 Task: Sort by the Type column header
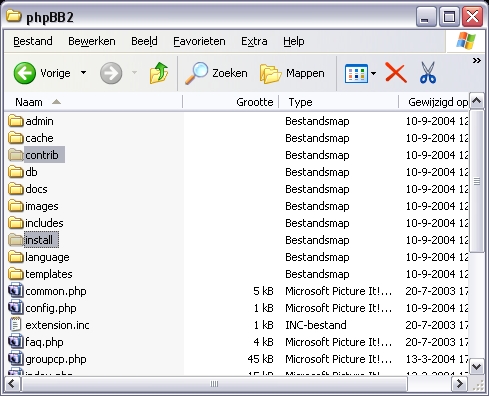coord(338,102)
